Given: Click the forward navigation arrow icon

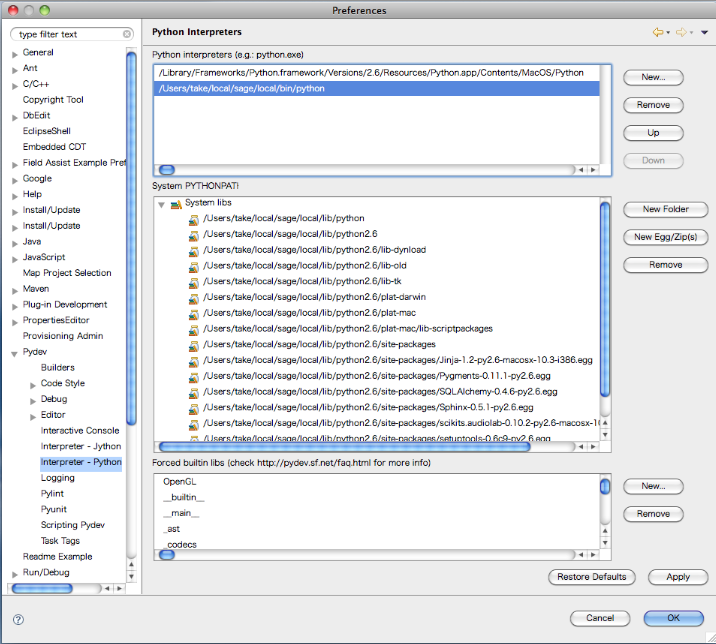Looking at the screenshot, I should click(681, 33).
